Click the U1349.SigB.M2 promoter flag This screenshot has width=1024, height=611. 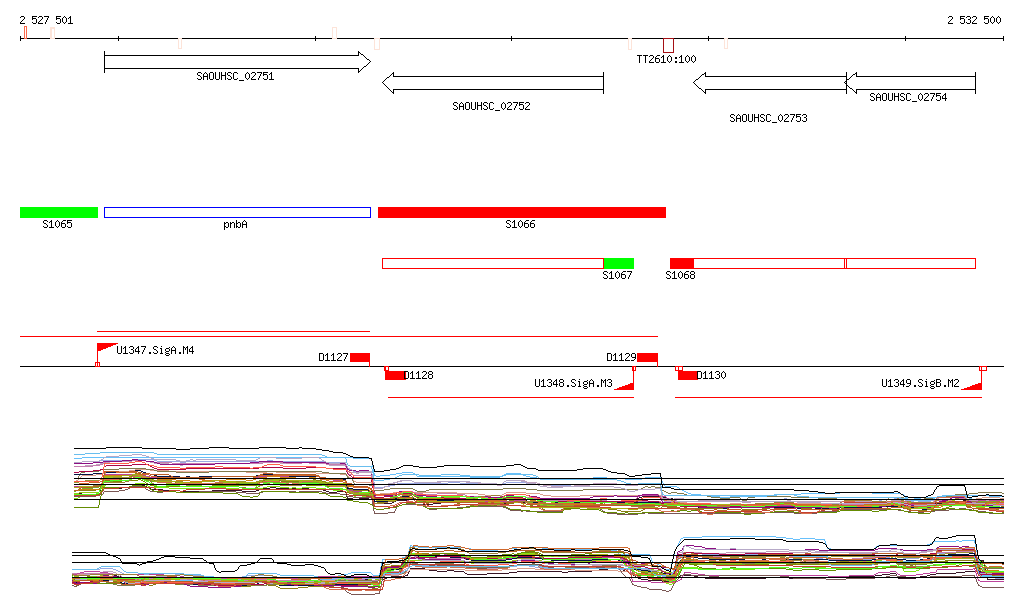972,386
